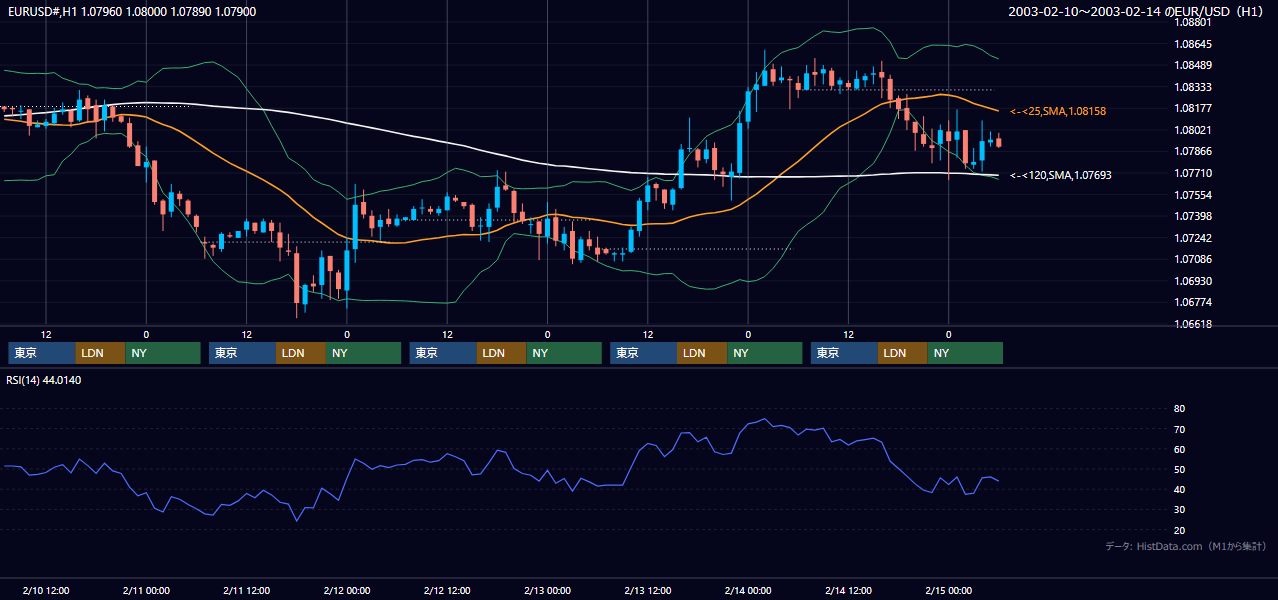1278x600 pixels.
Task: Click the RSI(14) 44.0140 indicator label
Action: click(44, 380)
